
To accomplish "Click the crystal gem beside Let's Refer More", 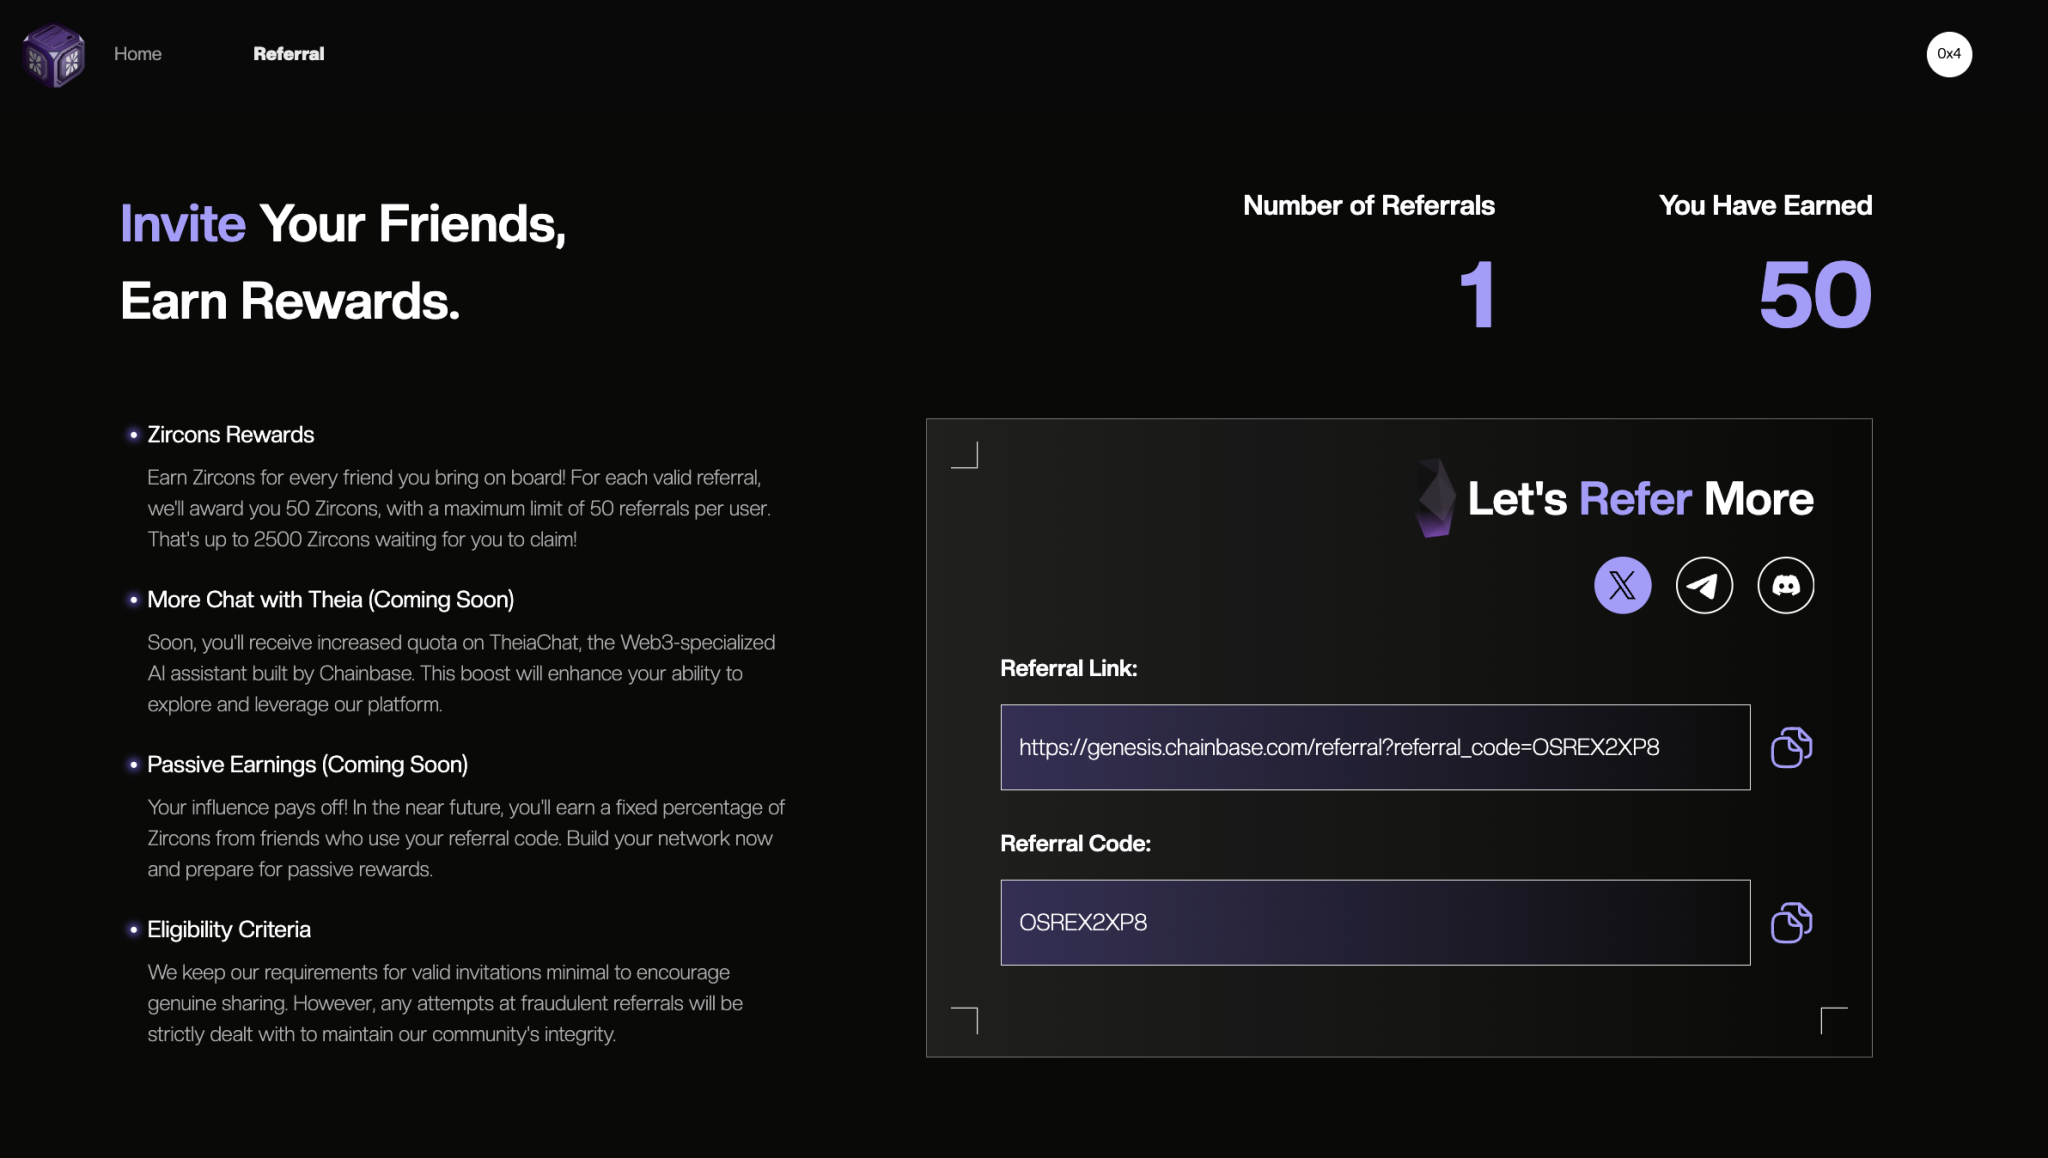I will (x=1435, y=498).
